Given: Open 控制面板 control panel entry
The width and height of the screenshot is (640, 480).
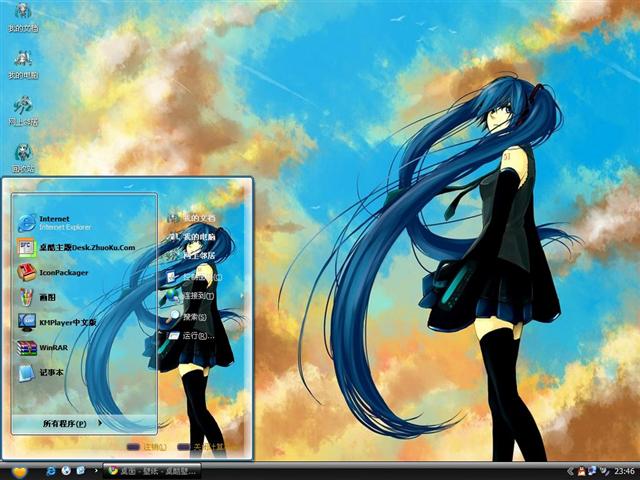Looking at the screenshot, I should point(195,277).
